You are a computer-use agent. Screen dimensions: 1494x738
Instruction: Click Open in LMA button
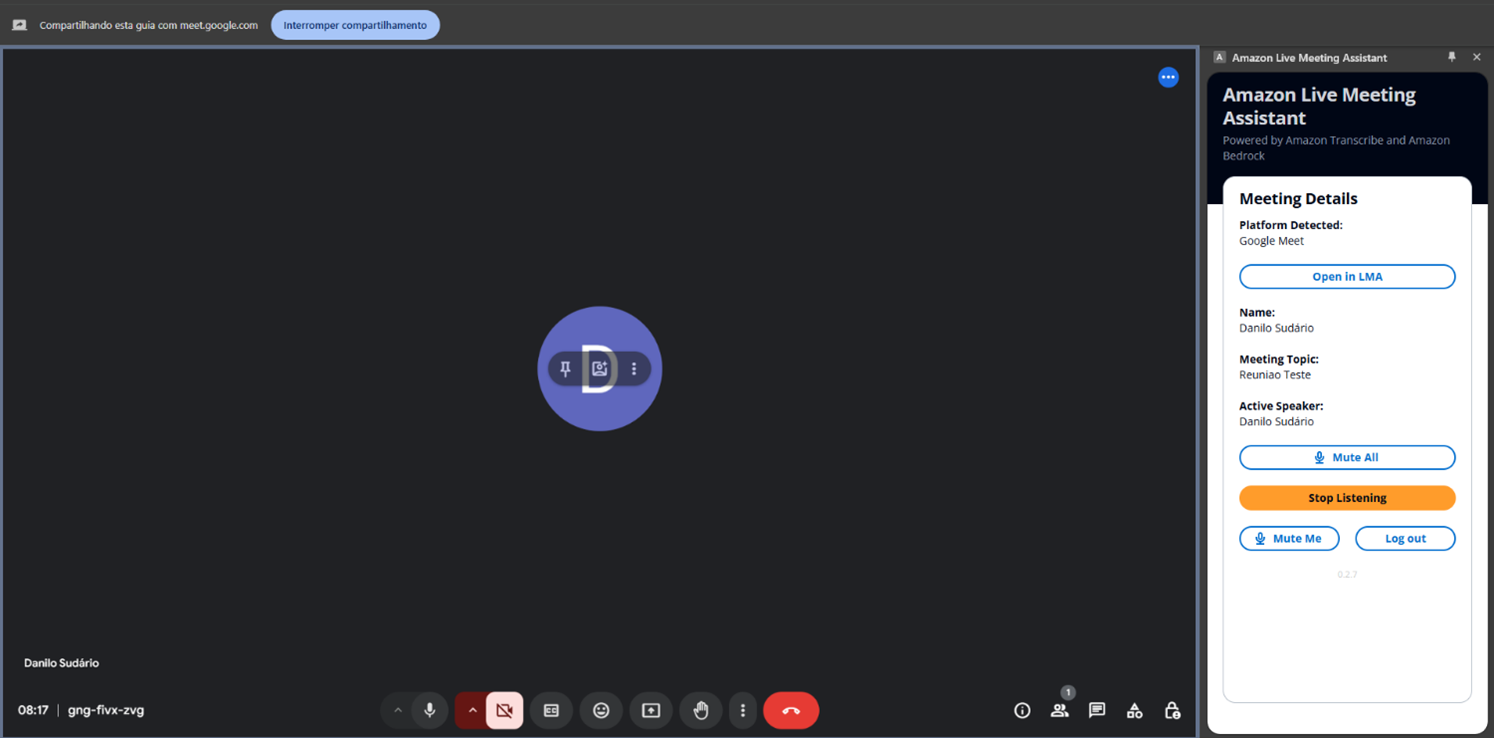1347,276
